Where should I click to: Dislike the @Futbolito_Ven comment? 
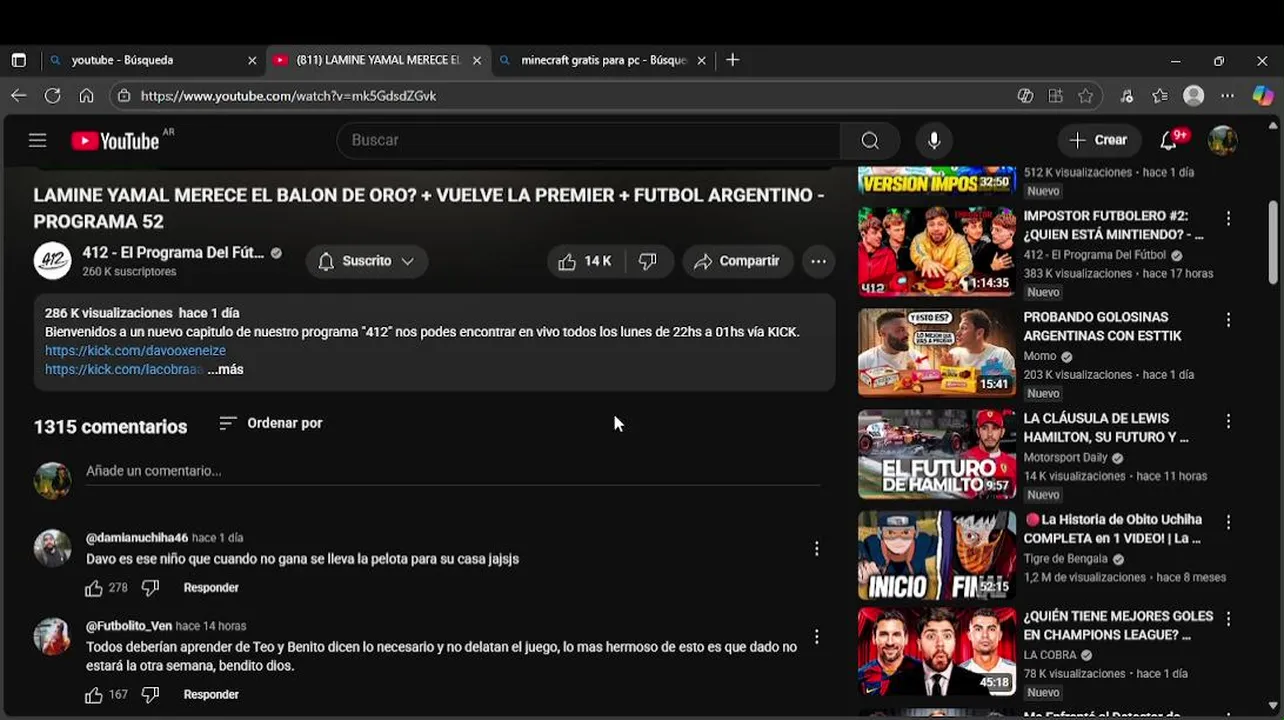pyautogui.click(x=150, y=695)
